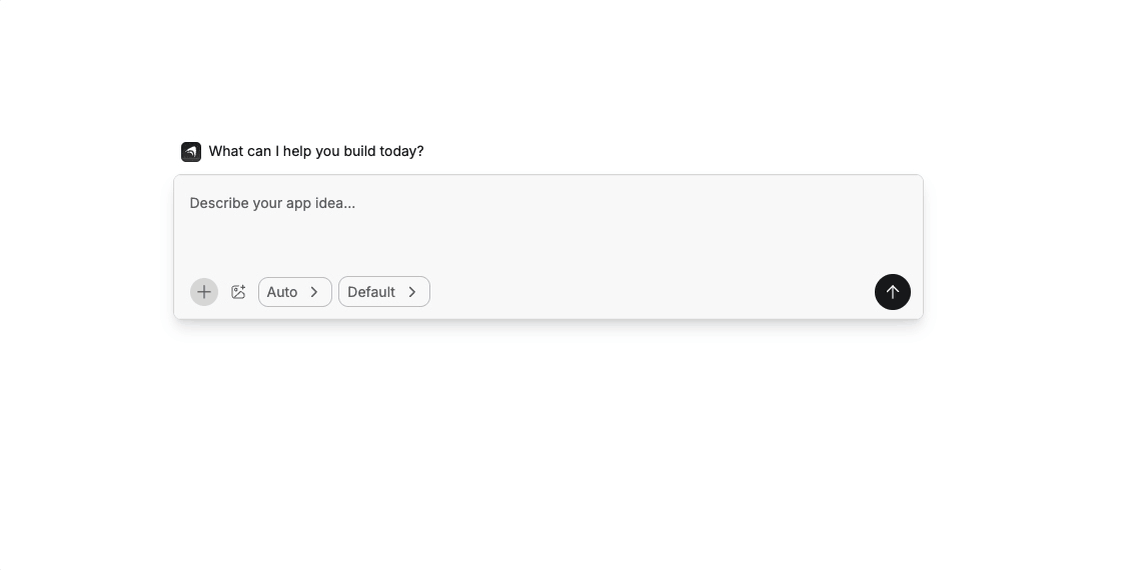Submit the prompt using the up-arrow icon
This screenshot has height=570, width=1141.
click(892, 292)
